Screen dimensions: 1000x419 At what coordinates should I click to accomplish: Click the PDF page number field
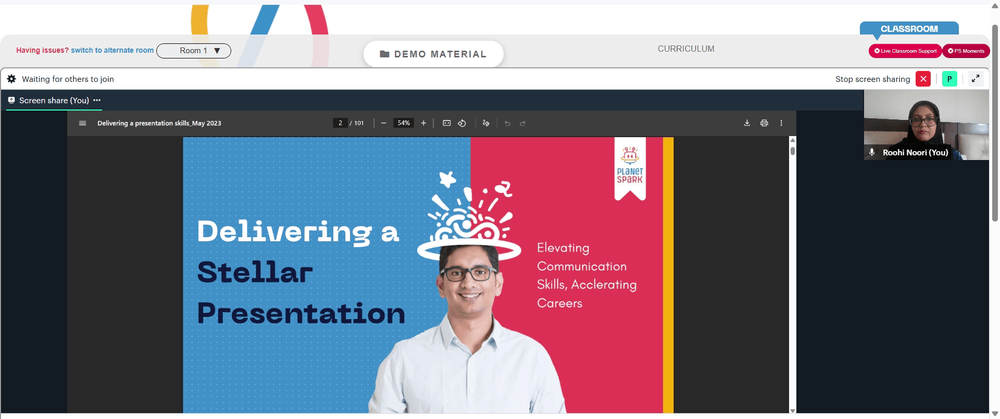click(341, 123)
